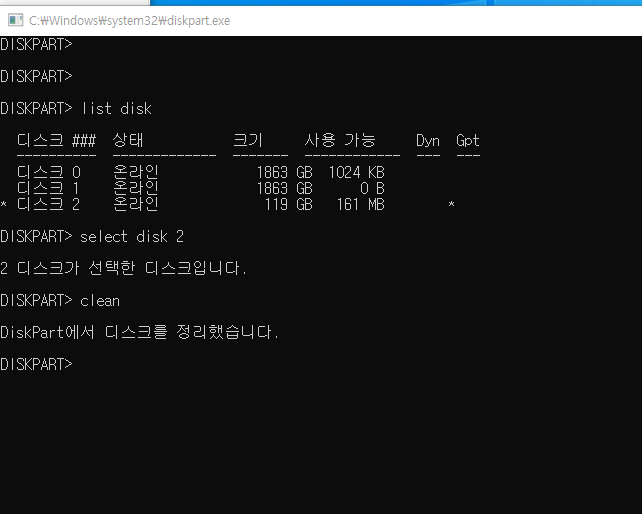Image resolution: width=642 pixels, height=514 pixels.
Task: Click the message 'DiskPart에서 디스크를 정리했습니다.'
Action: click(139, 332)
